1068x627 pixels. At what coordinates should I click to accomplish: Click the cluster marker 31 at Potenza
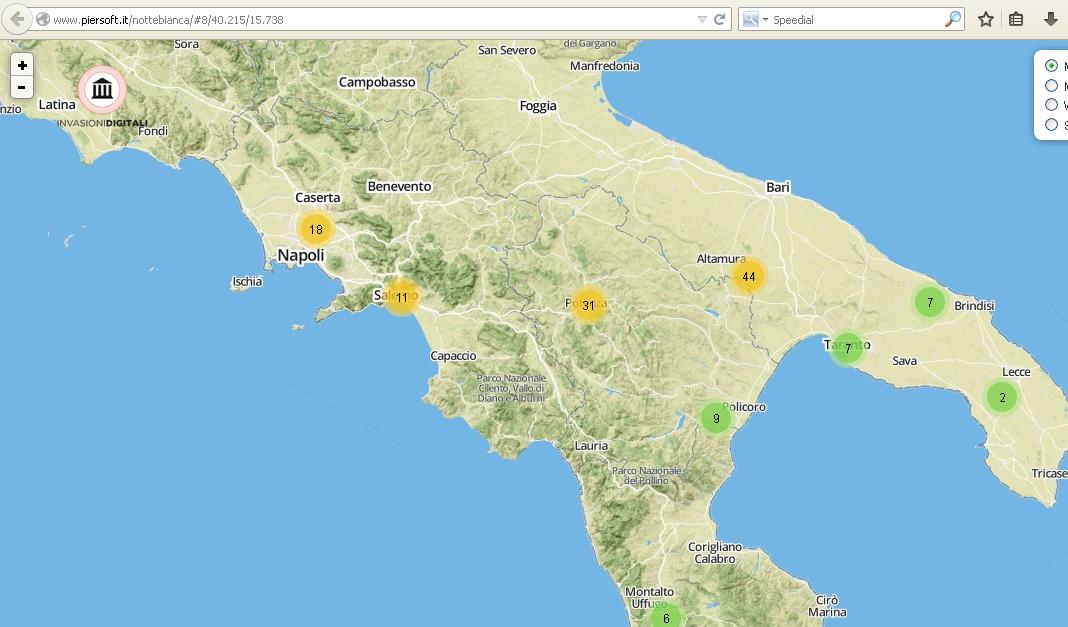click(x=588, y=305)
